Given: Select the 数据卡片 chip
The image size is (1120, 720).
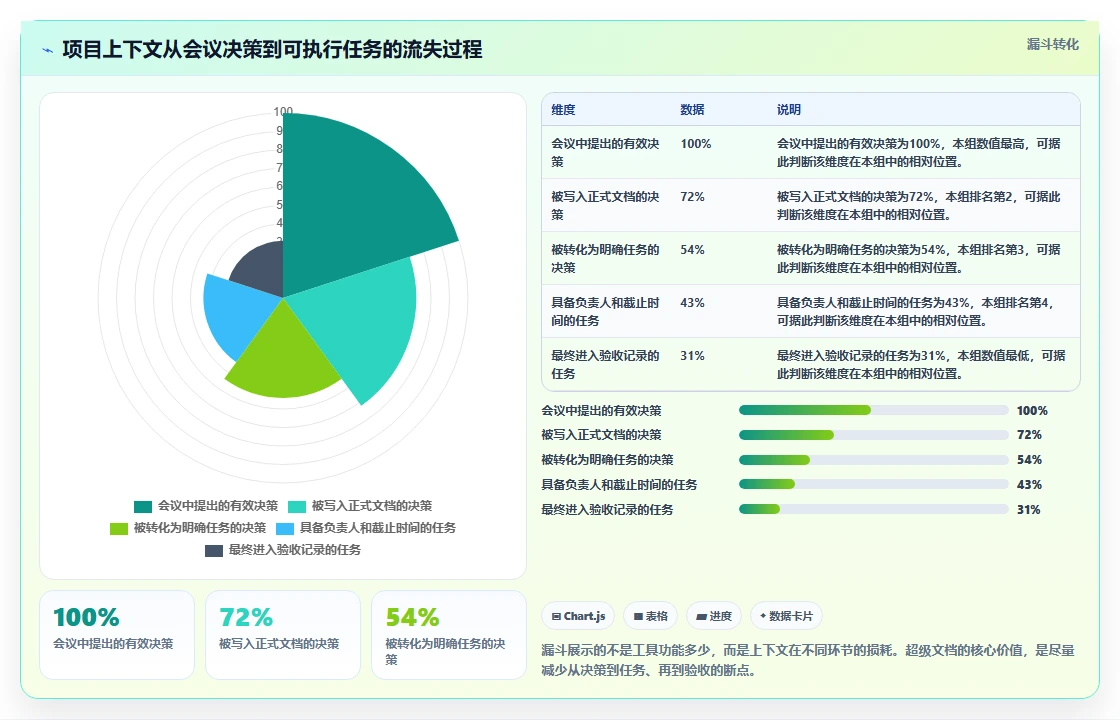Looking at the screenshot, I should 786,616.
